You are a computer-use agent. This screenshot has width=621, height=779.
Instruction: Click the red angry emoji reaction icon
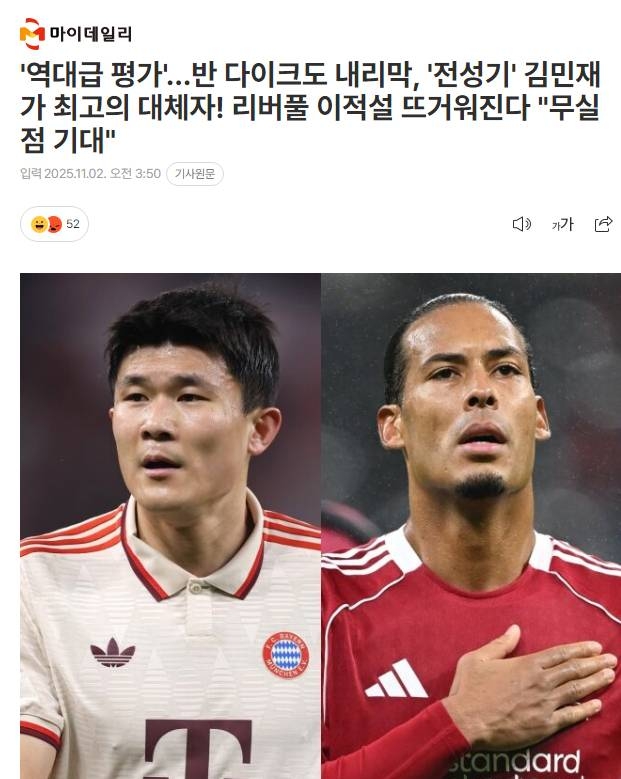click(x=55, y=225)
